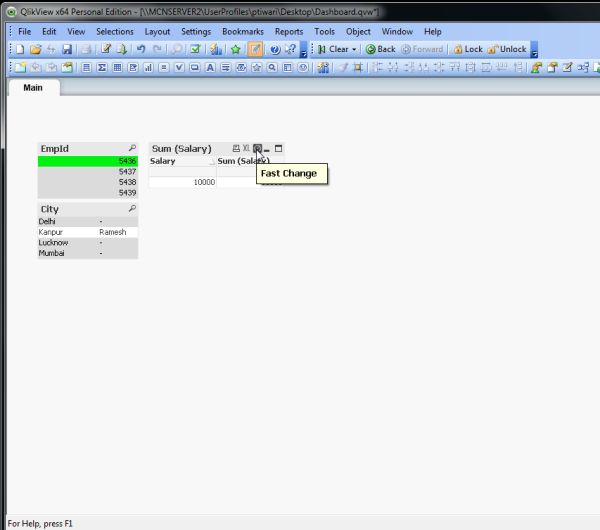
Task: Click the Salary column header
Action: [x=182, y=161]
